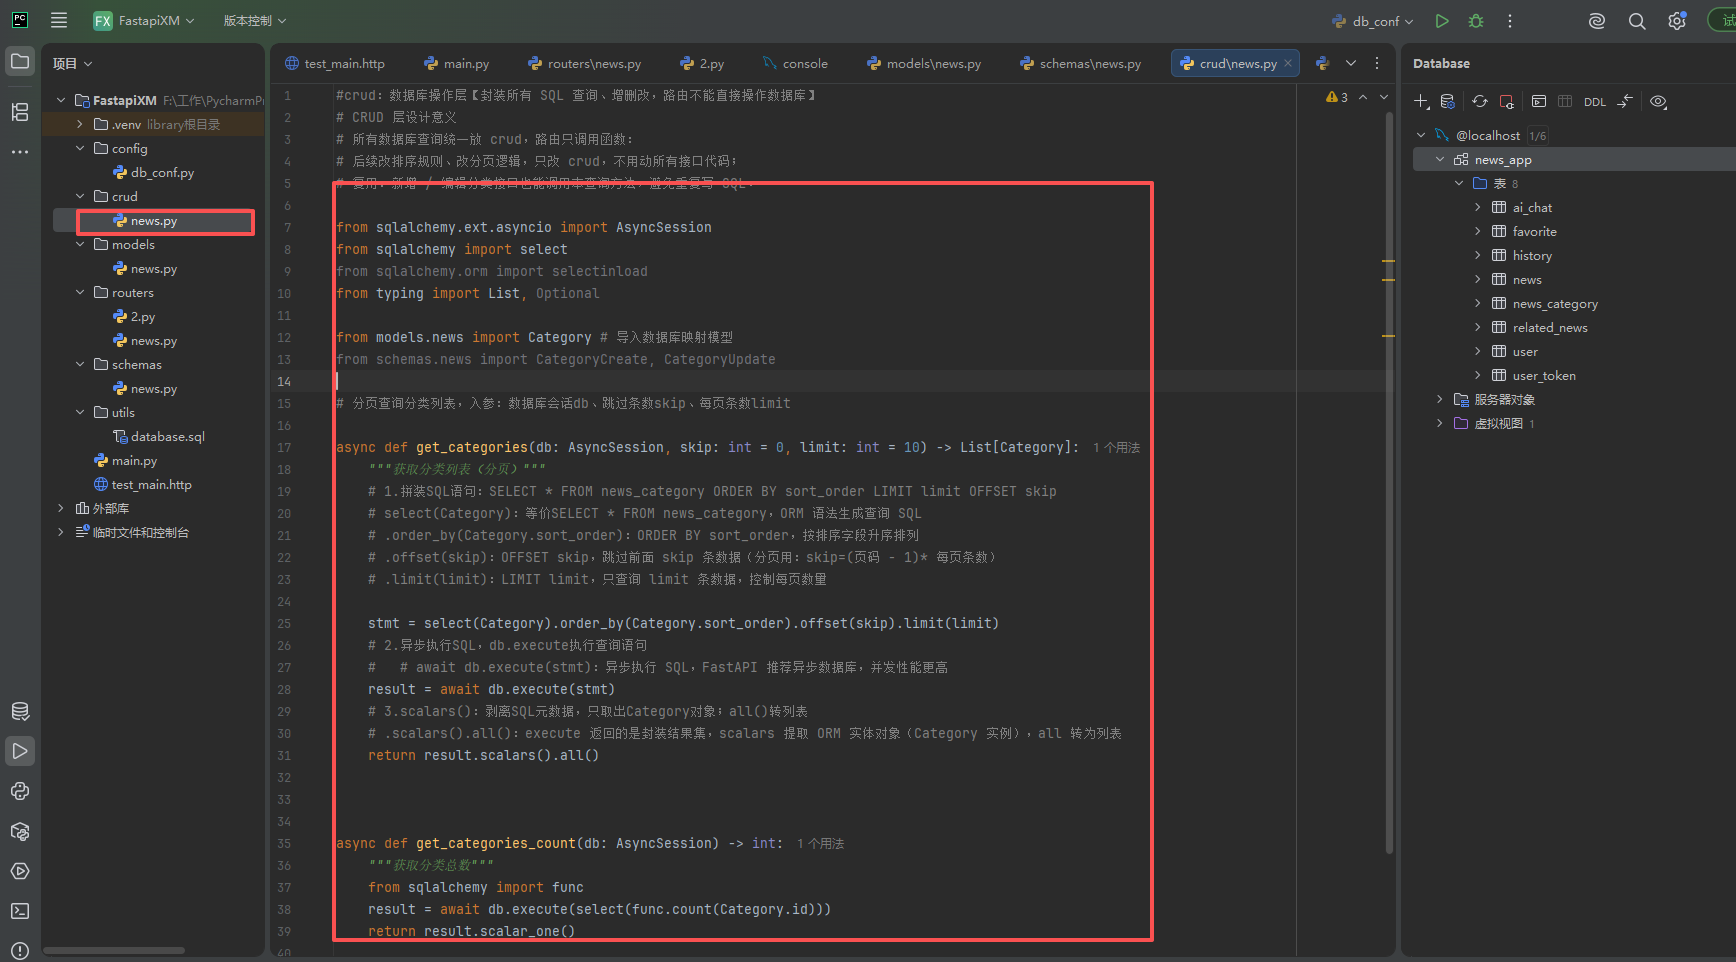Expand the ai_chat table
This screenshot has width=1736, height=962.
pos(1478,207)
